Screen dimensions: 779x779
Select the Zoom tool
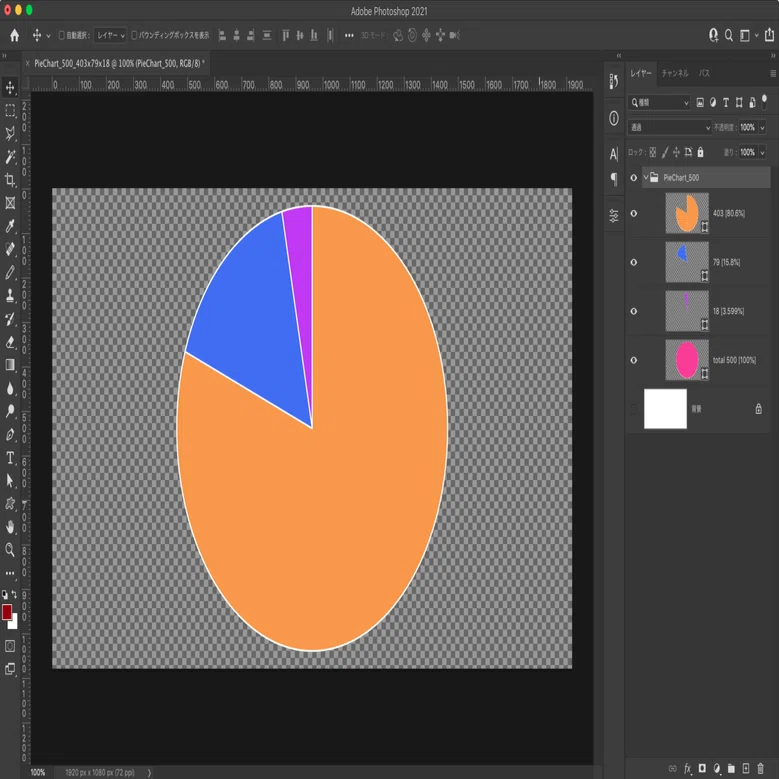[x=10, y=549]
